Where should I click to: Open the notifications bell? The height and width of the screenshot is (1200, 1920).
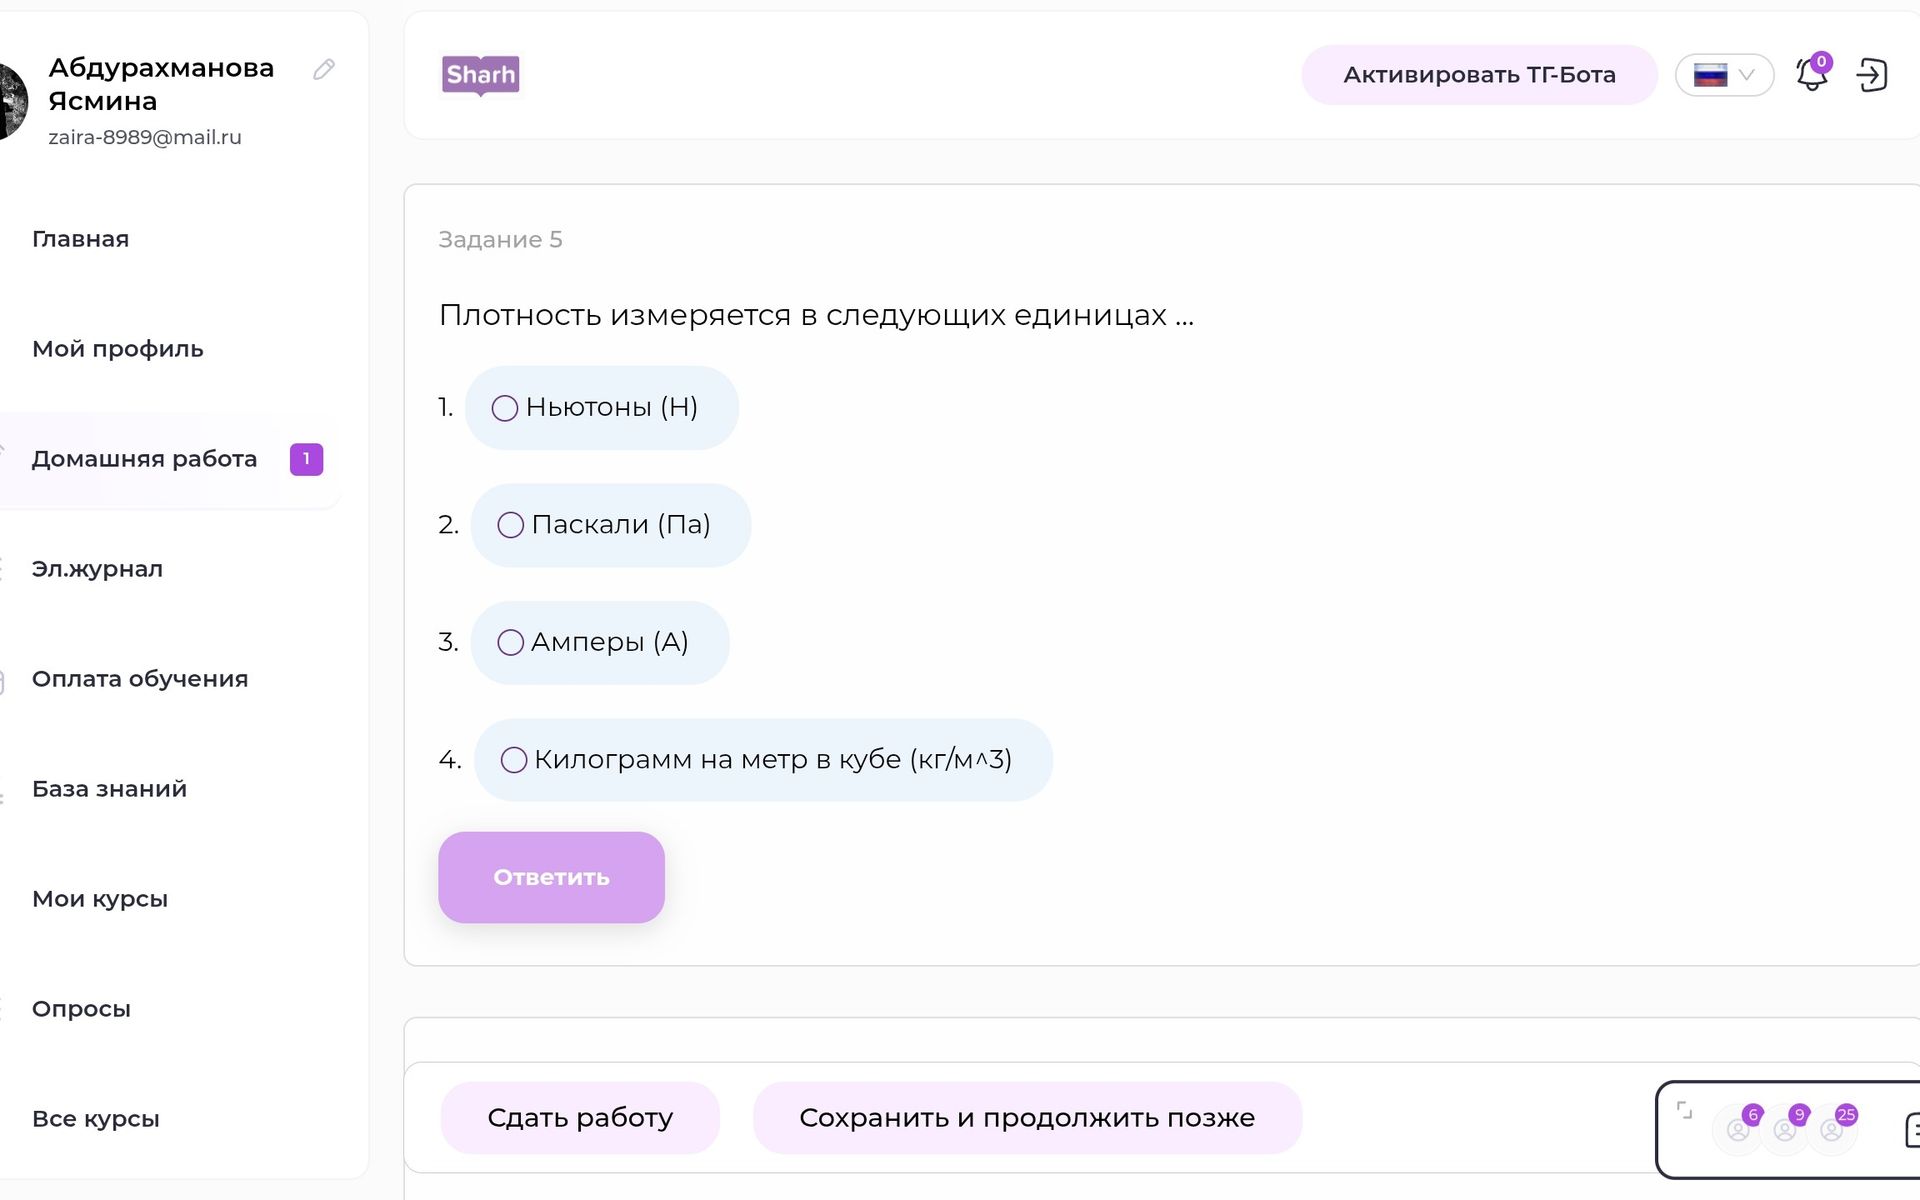point(1812,74)
